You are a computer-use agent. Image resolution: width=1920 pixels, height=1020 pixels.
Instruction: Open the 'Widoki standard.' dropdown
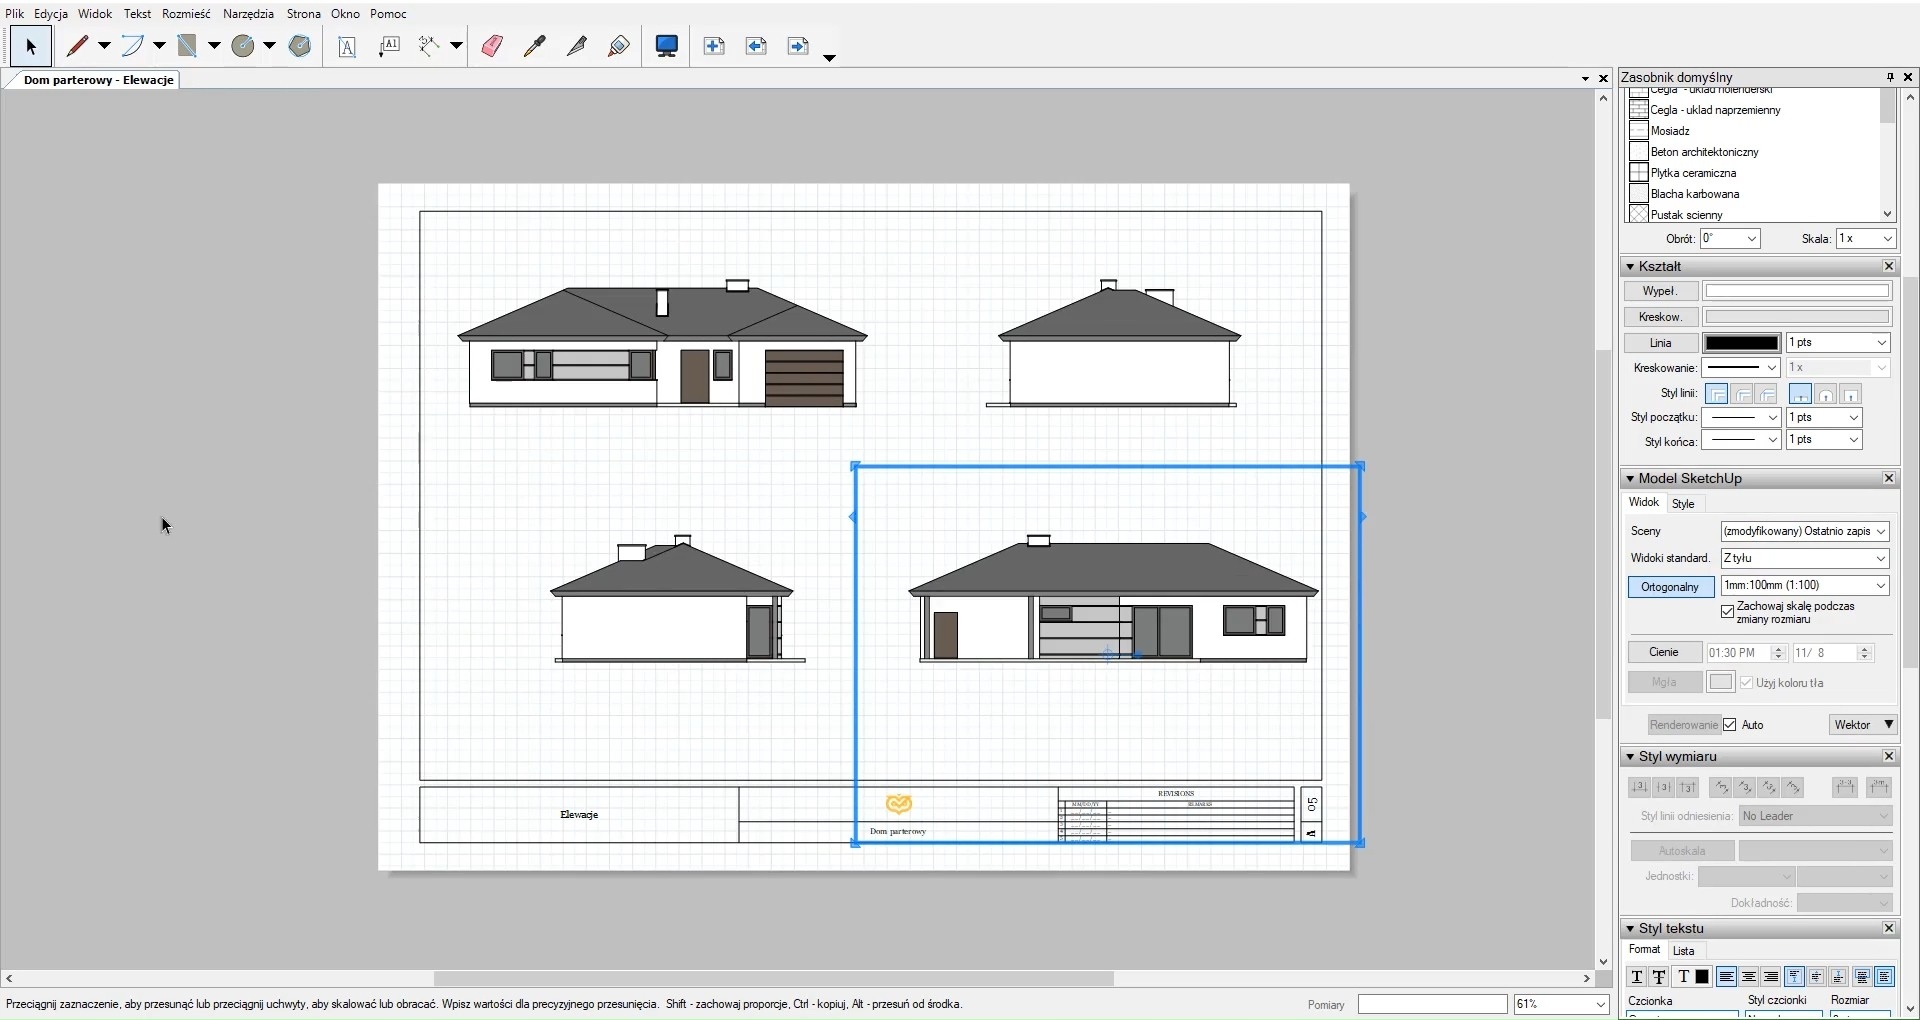1804,558
